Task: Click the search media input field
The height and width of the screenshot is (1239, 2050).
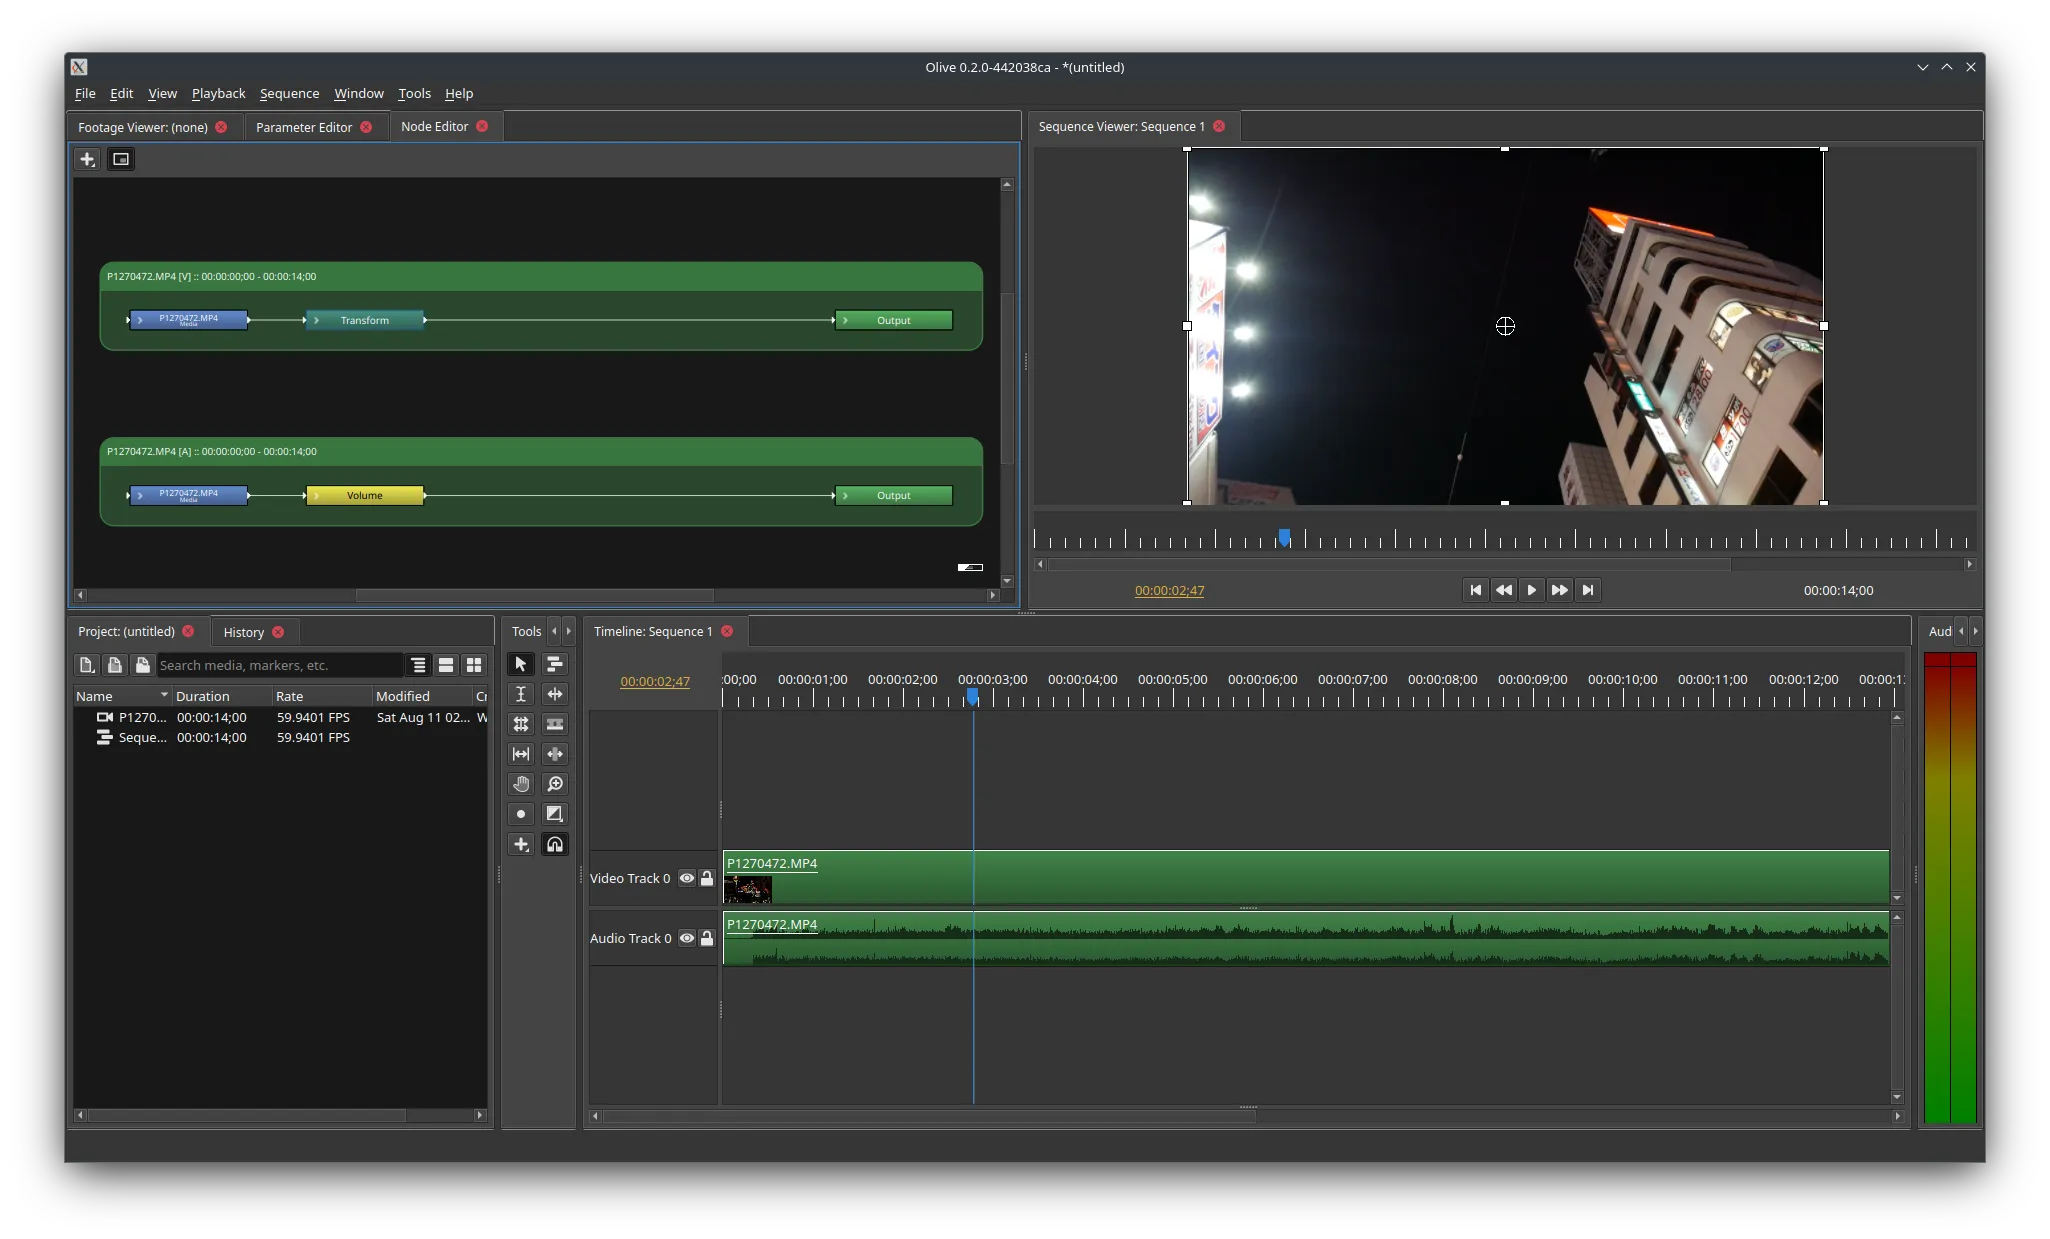Action: coord(278,665)
